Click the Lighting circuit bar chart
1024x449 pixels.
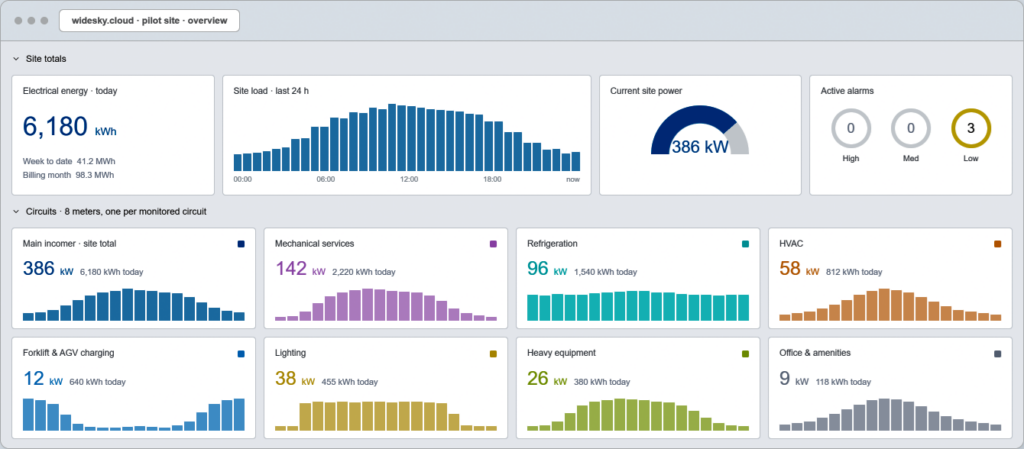[386, 416]
